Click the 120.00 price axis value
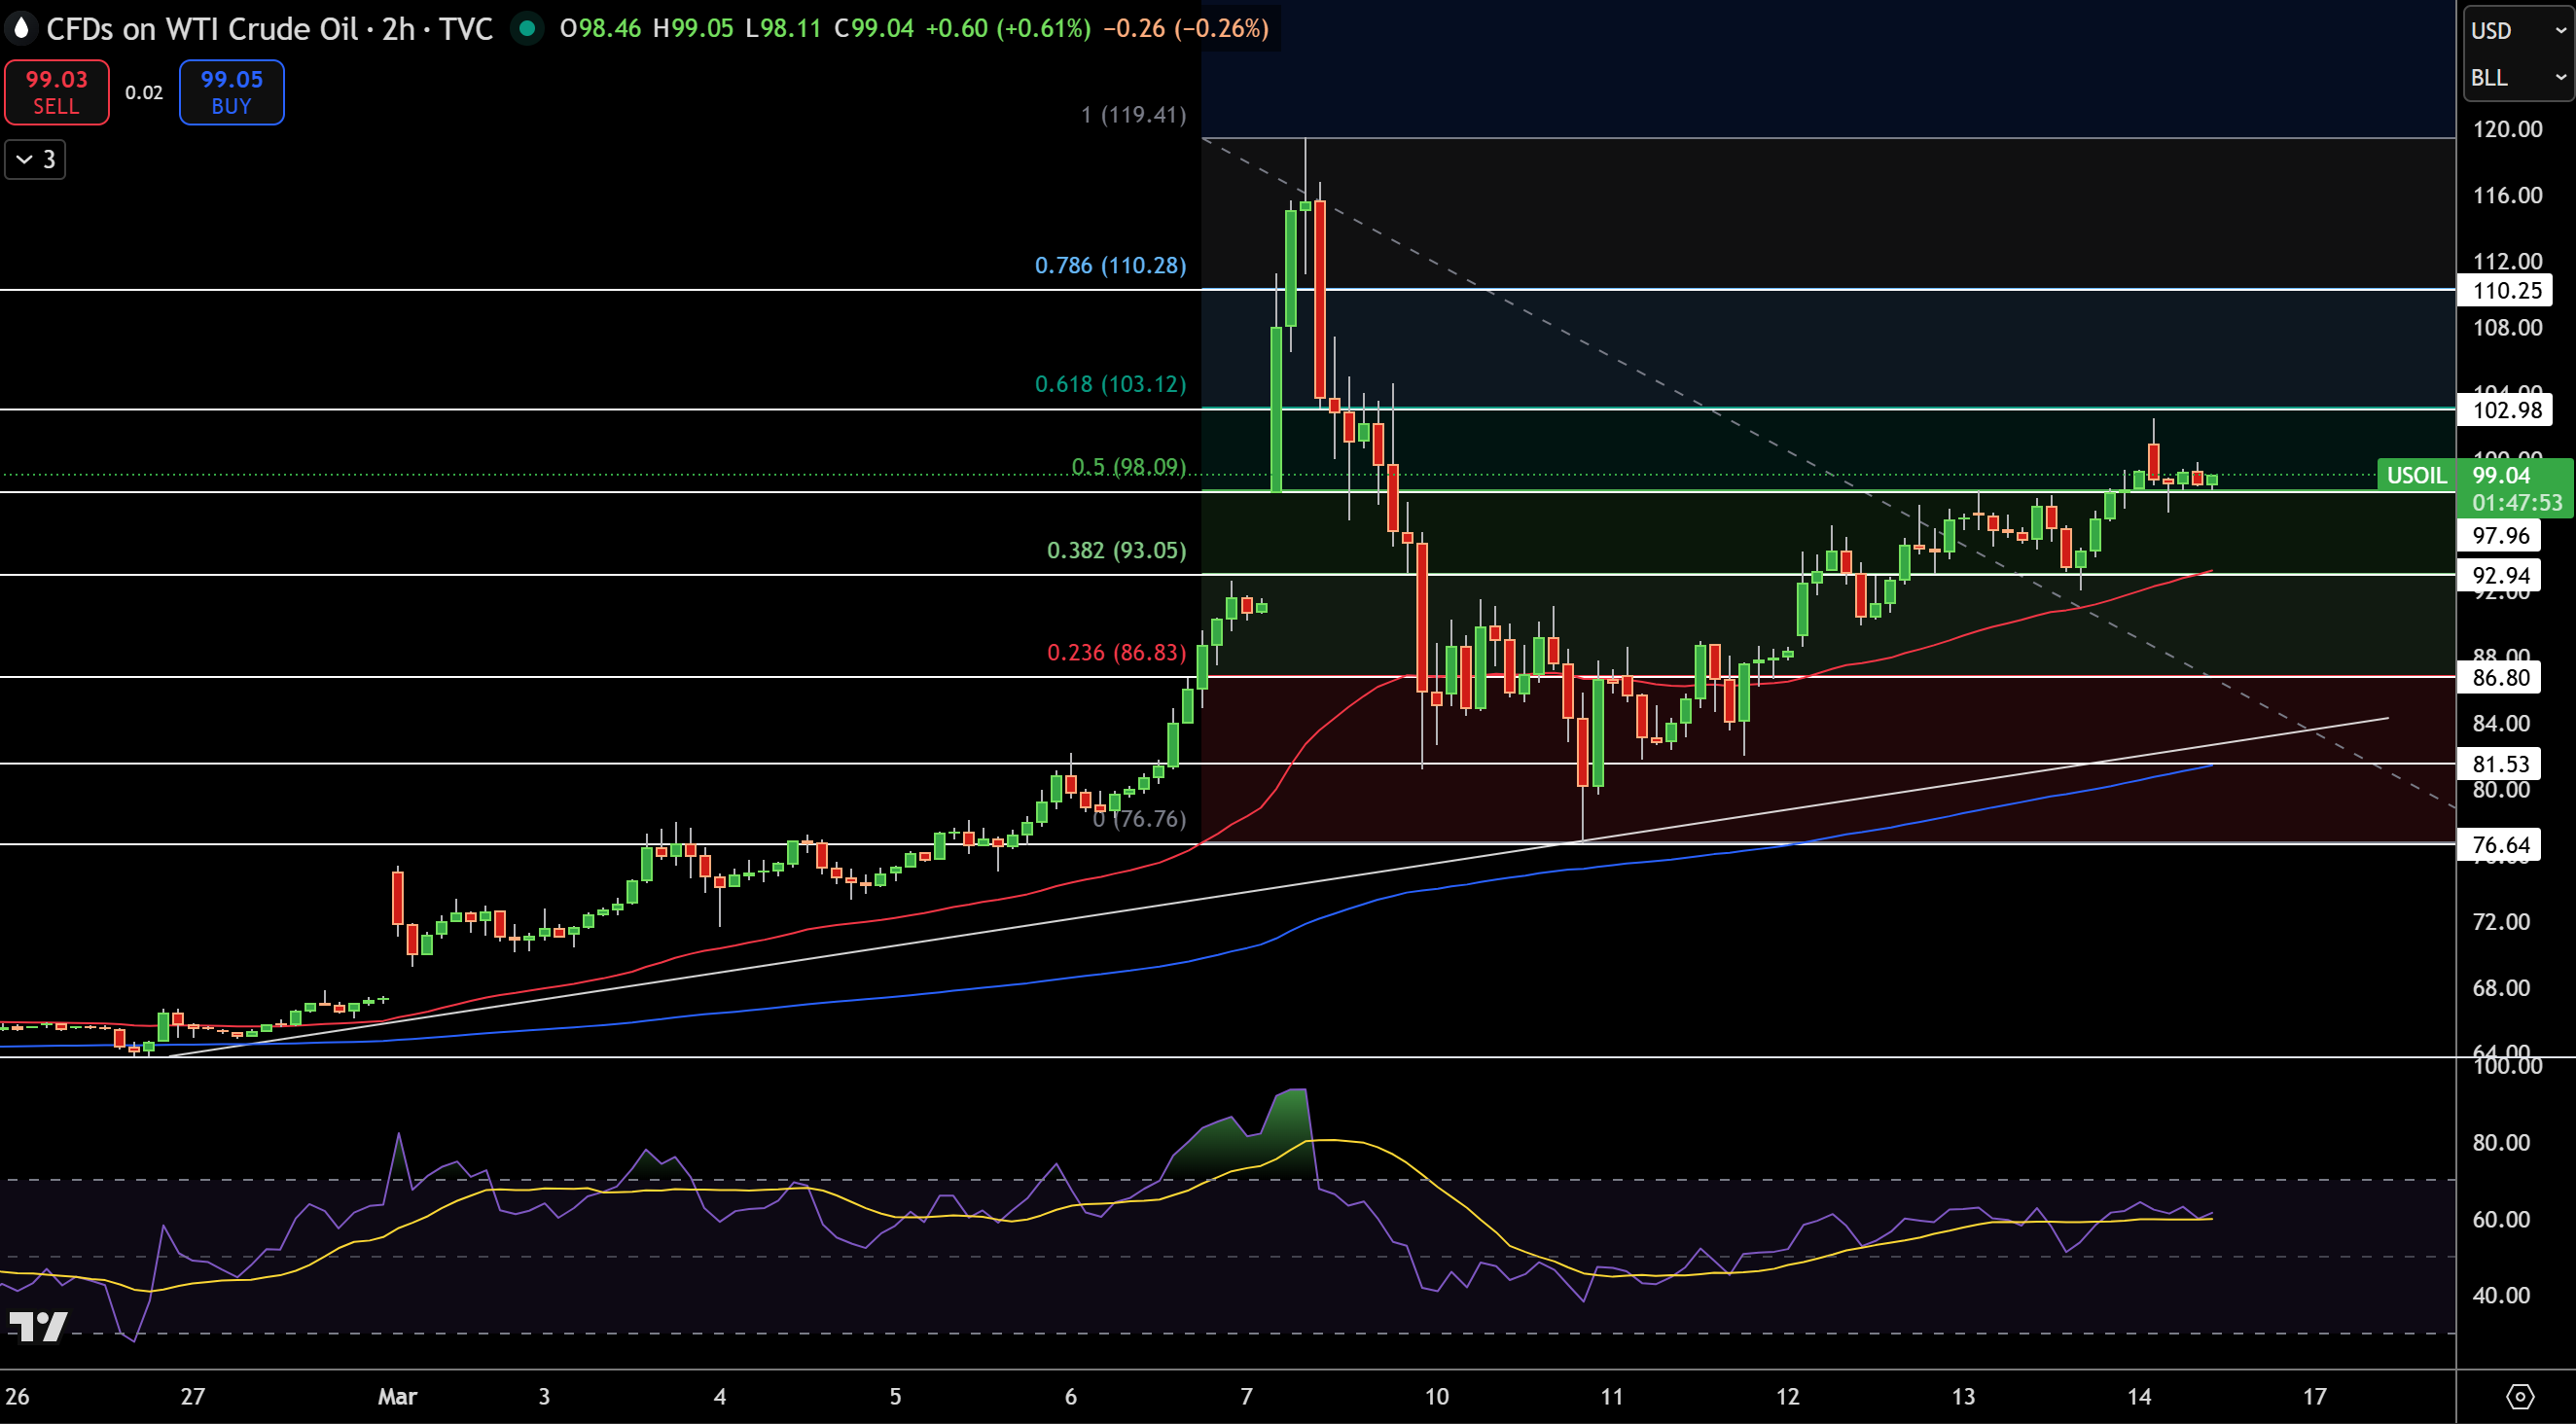Screen dimensions: 2576x1424 2507,129
